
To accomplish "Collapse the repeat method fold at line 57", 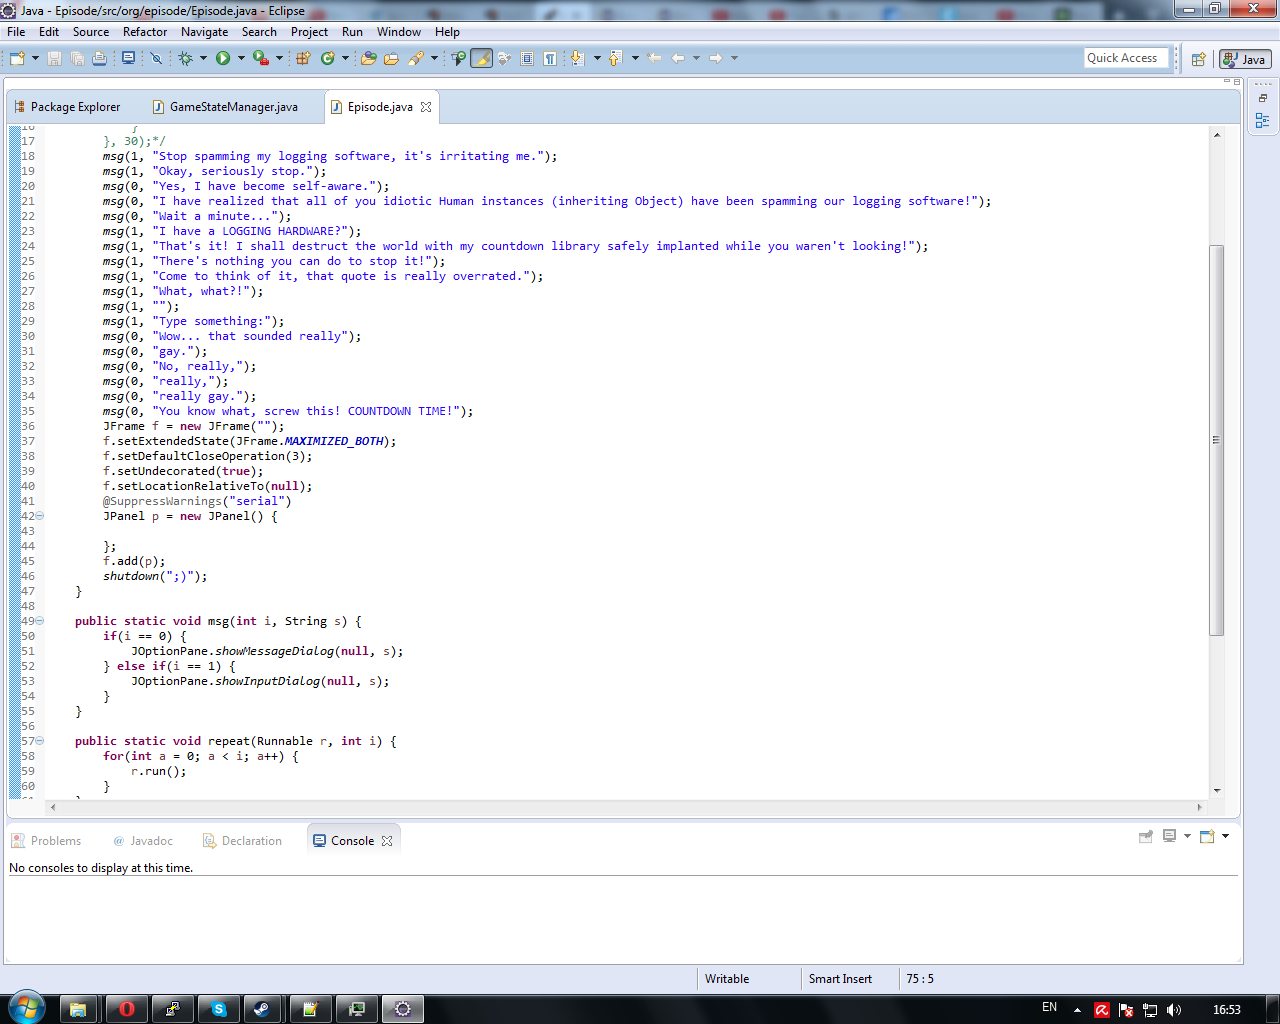I will click(40, 741).
